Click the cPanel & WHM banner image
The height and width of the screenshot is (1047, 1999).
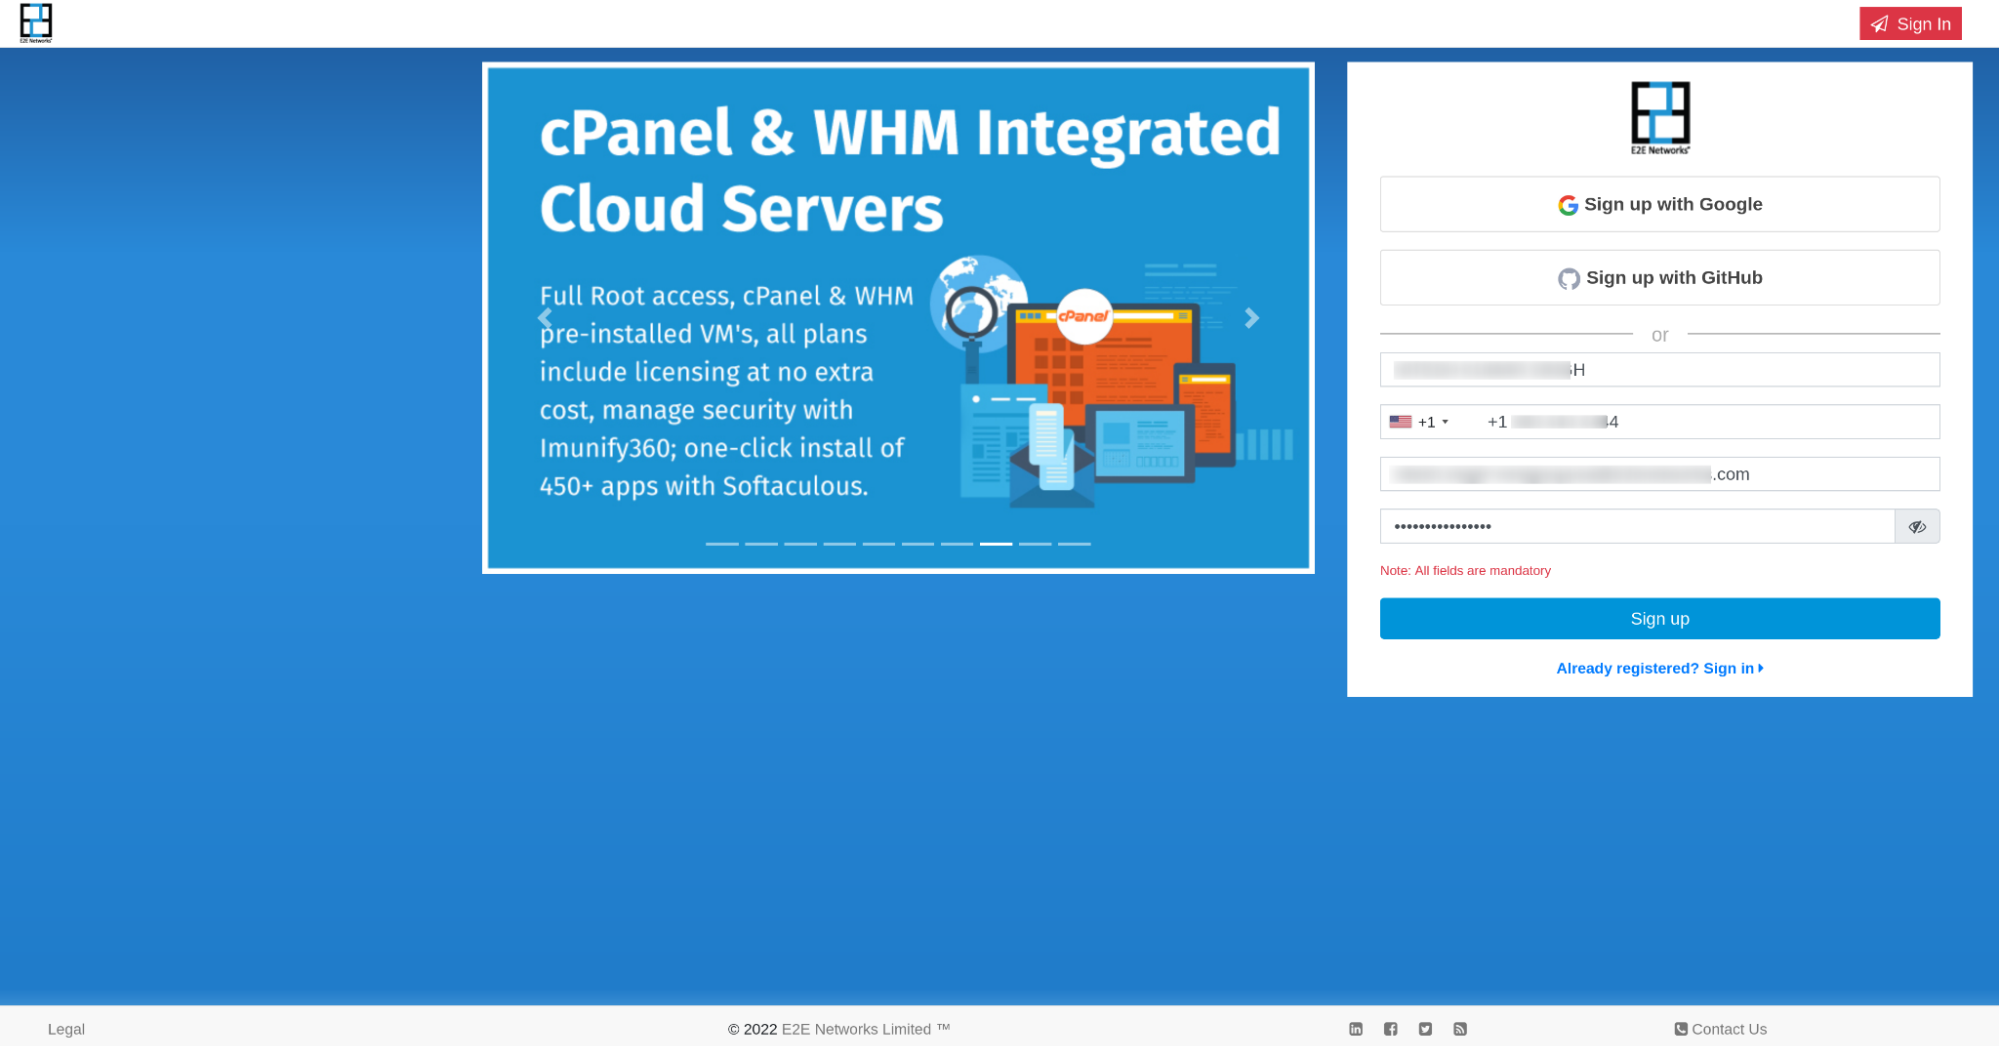coord(898,318)
